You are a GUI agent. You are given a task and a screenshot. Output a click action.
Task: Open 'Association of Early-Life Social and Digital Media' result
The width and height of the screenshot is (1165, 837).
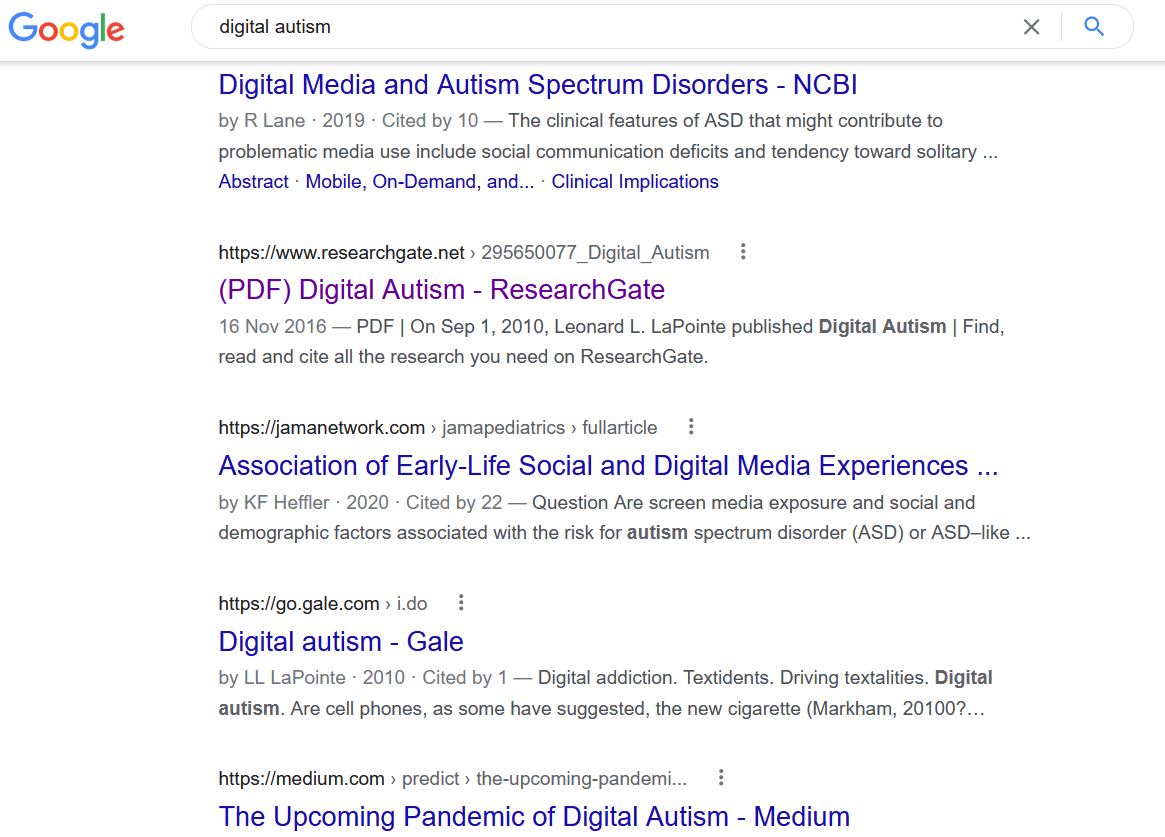pos(608,465)
